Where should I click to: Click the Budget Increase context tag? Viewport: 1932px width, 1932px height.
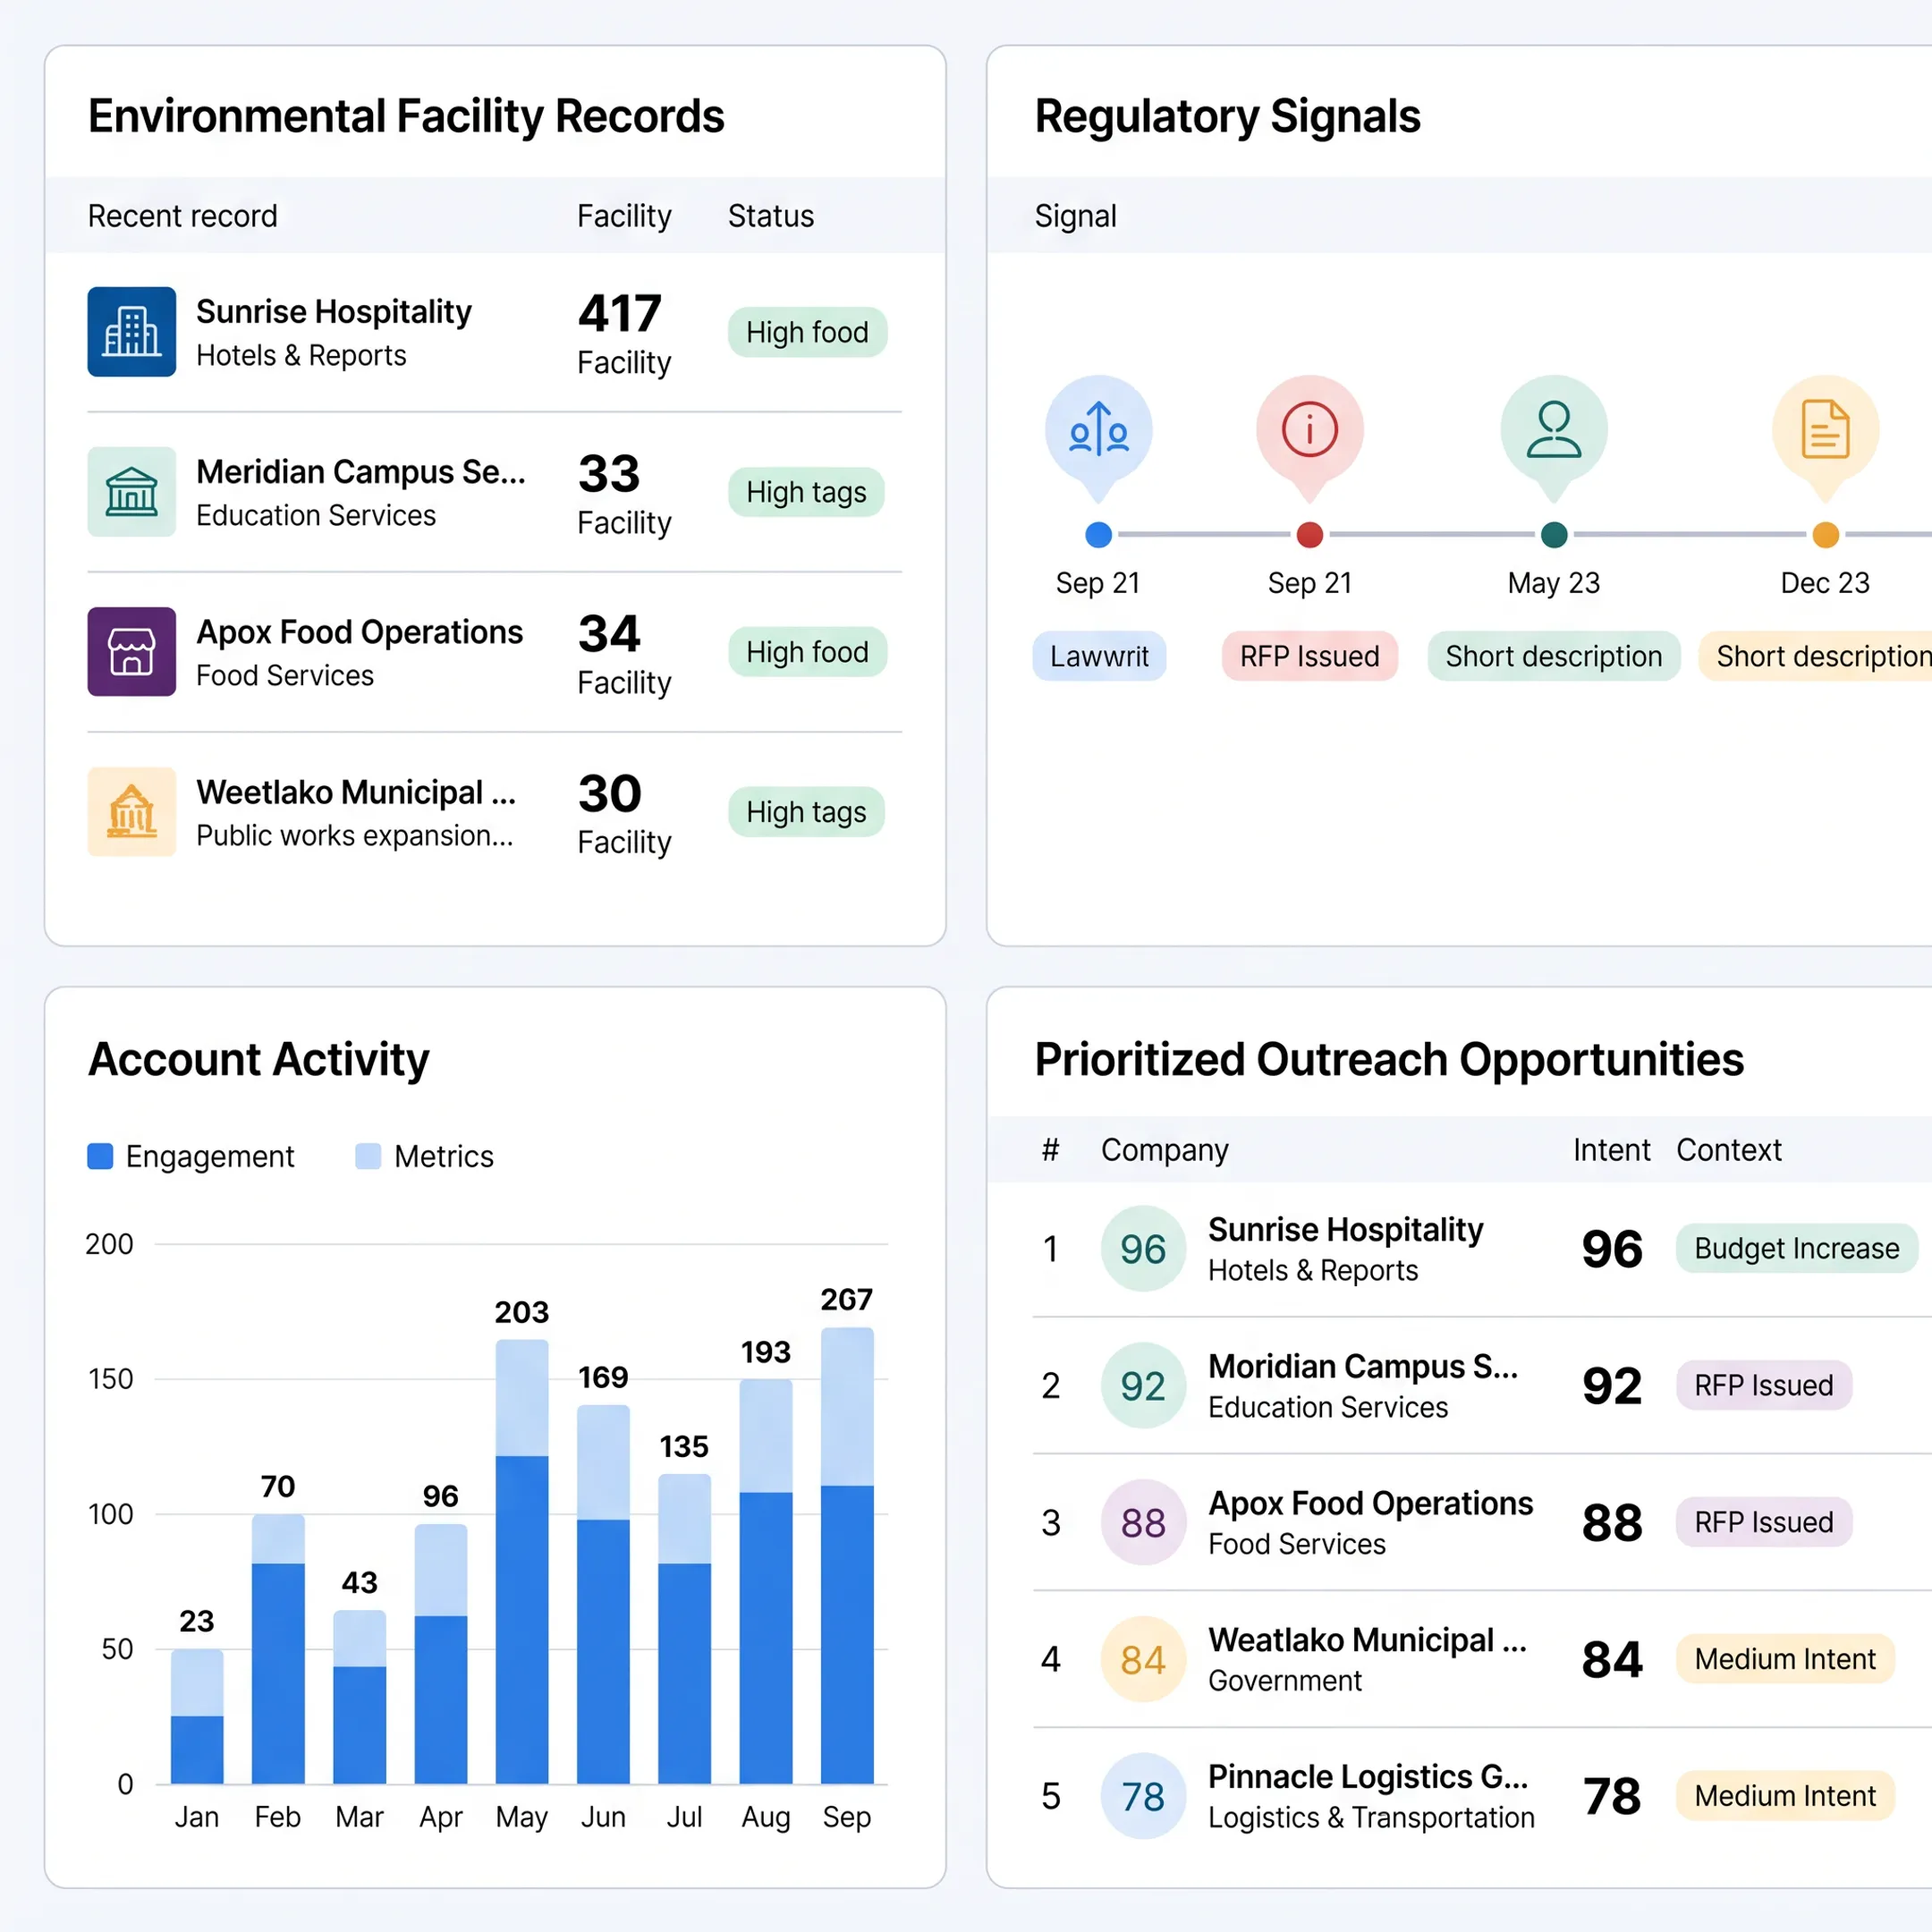tap(1796, 1248)
